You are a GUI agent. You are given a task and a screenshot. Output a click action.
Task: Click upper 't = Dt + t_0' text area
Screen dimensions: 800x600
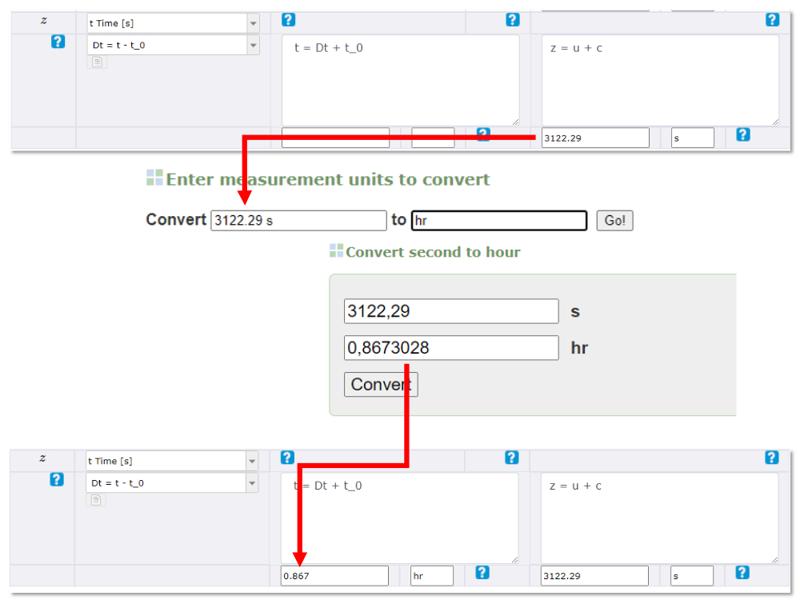pos(401,81)
